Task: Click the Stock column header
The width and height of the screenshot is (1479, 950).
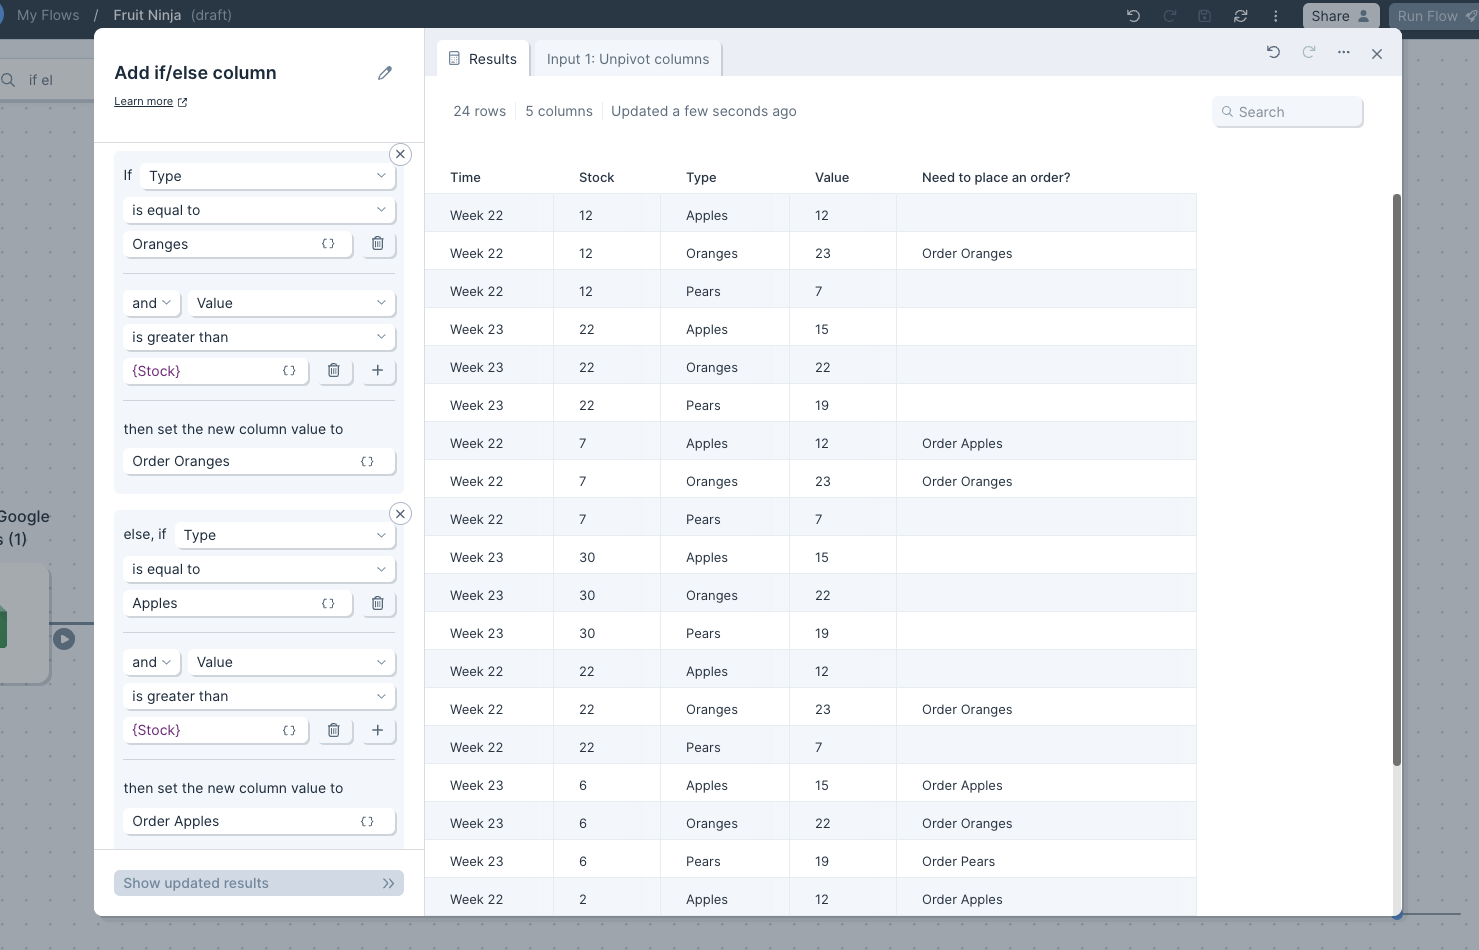Action: click(x=596, y=177)
